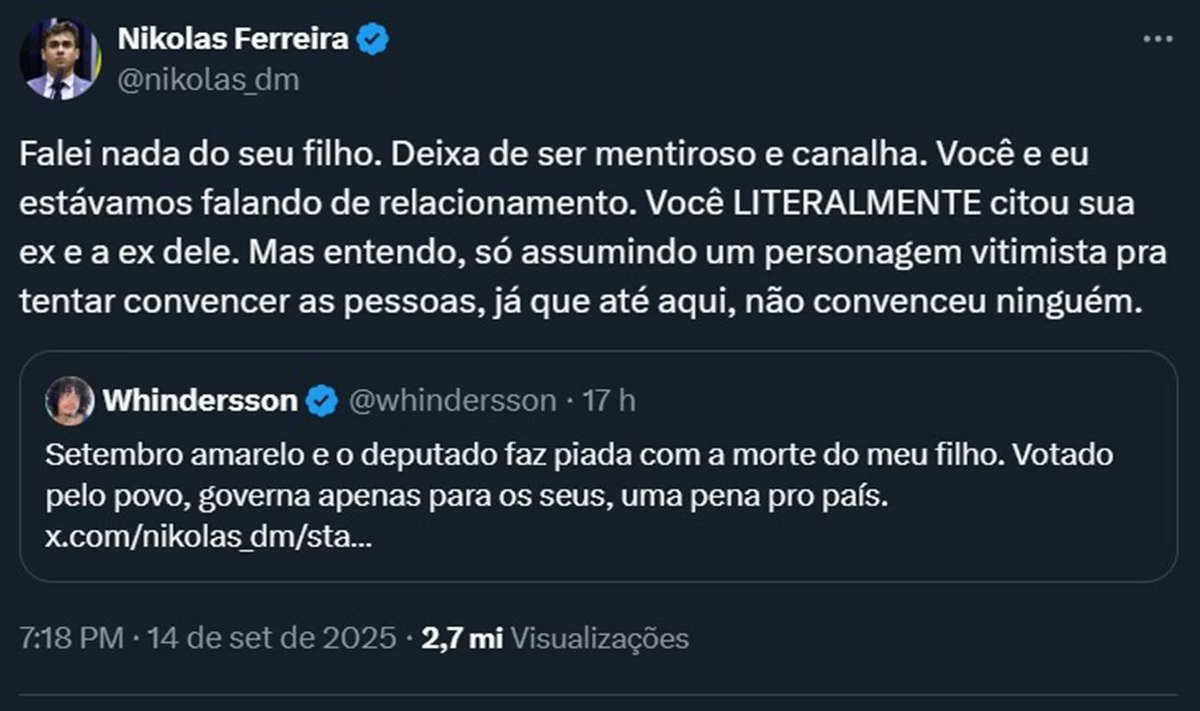Click the "2,7 mi" view count
Viewport: 1200px width, 711px height.
tap(461, 638)
